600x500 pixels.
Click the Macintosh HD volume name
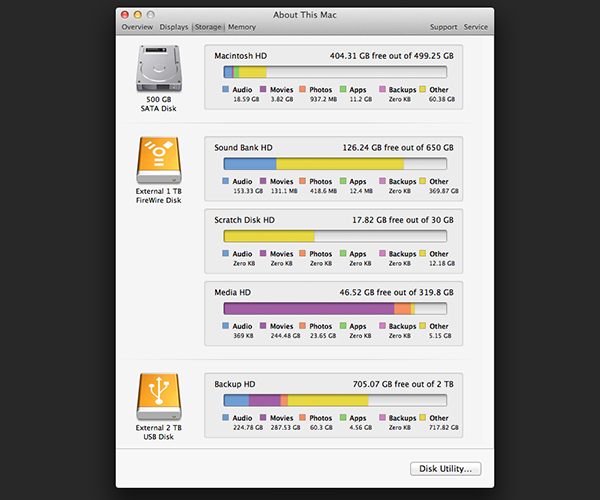coord(240,56)
